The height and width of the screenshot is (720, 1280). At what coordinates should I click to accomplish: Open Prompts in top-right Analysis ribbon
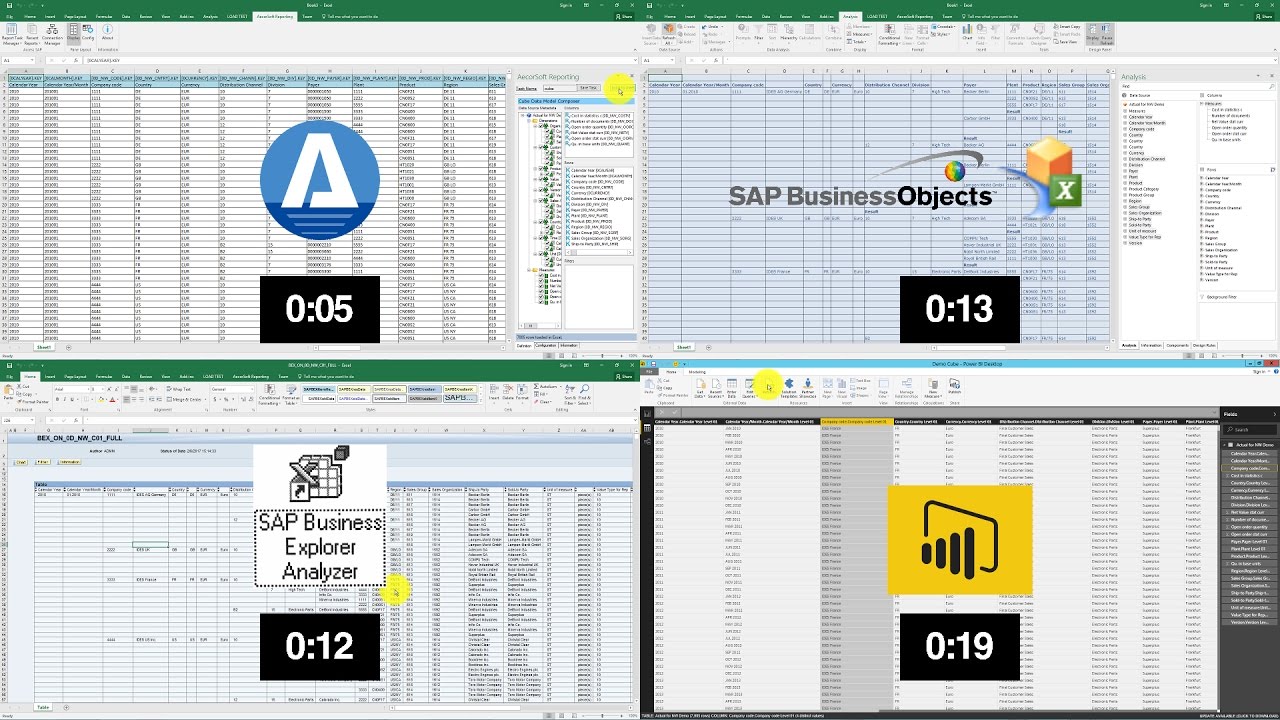click(743, 34)
